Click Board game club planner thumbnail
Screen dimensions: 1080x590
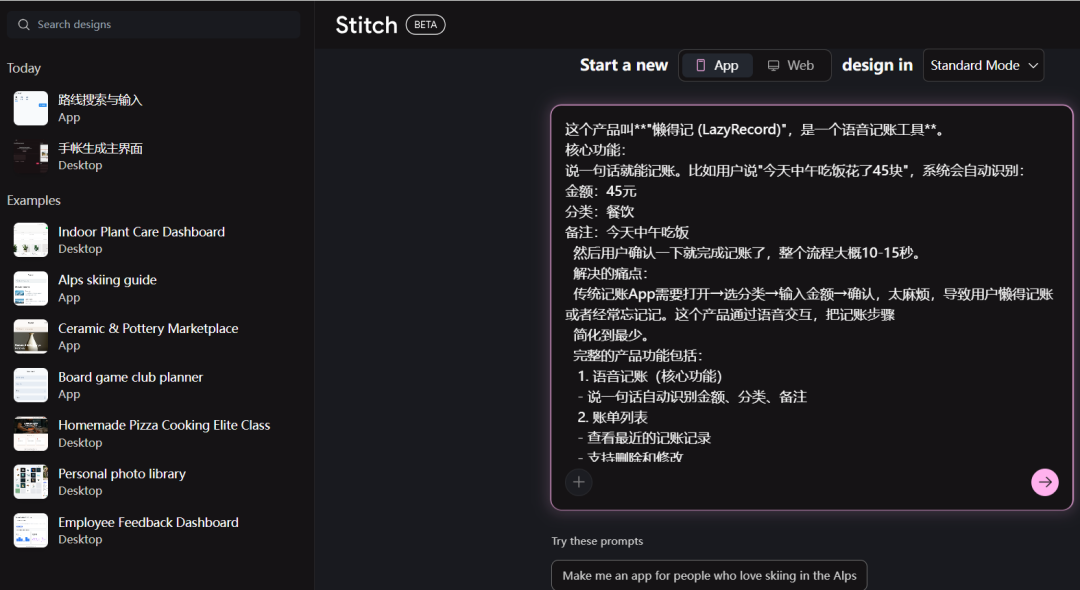tap(31, 386)
